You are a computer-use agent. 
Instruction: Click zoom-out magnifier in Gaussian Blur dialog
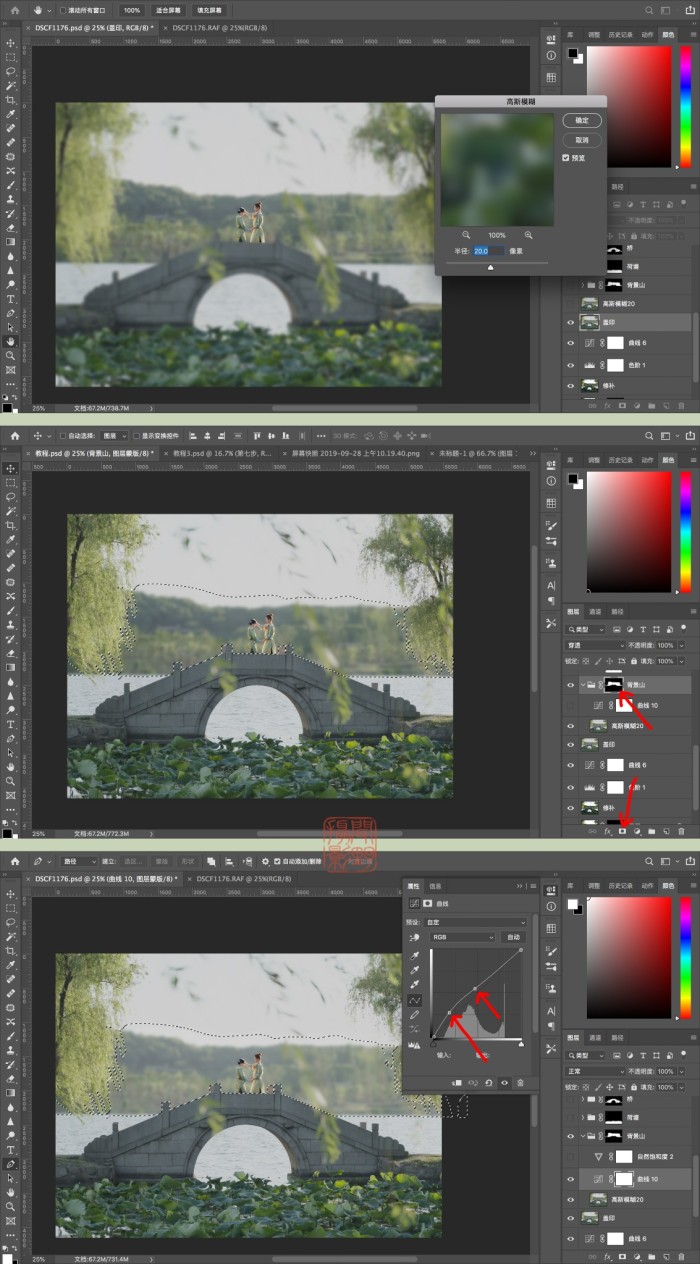[467, 235]
